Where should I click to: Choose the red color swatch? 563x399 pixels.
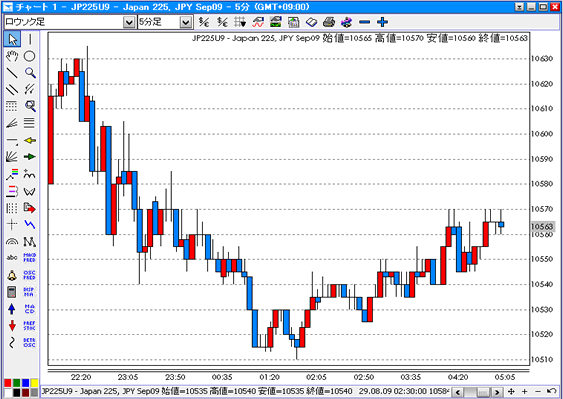point(8,383)
